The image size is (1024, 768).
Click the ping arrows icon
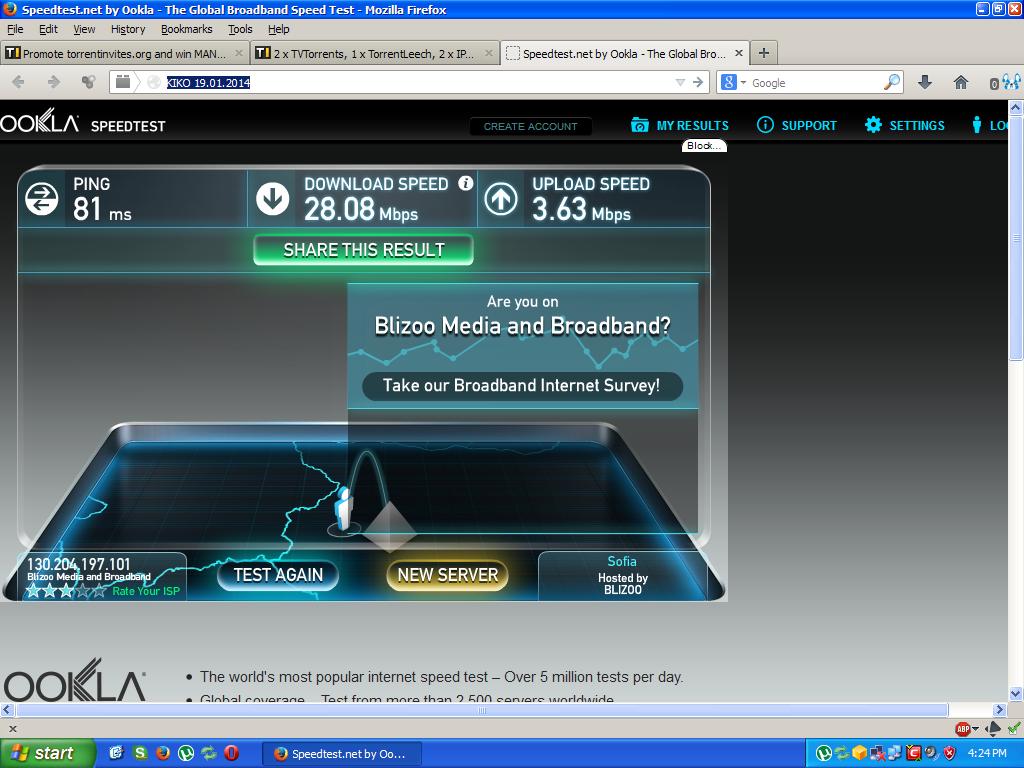pyautogui.click(x=41, y=199)
